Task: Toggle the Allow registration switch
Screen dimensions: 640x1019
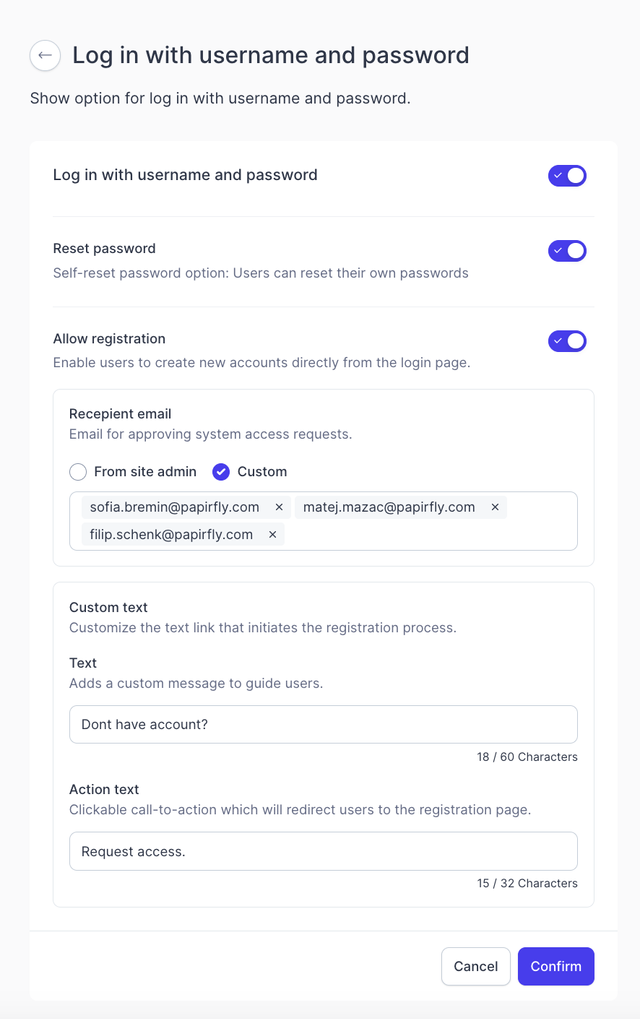Action: pos(567,341)
